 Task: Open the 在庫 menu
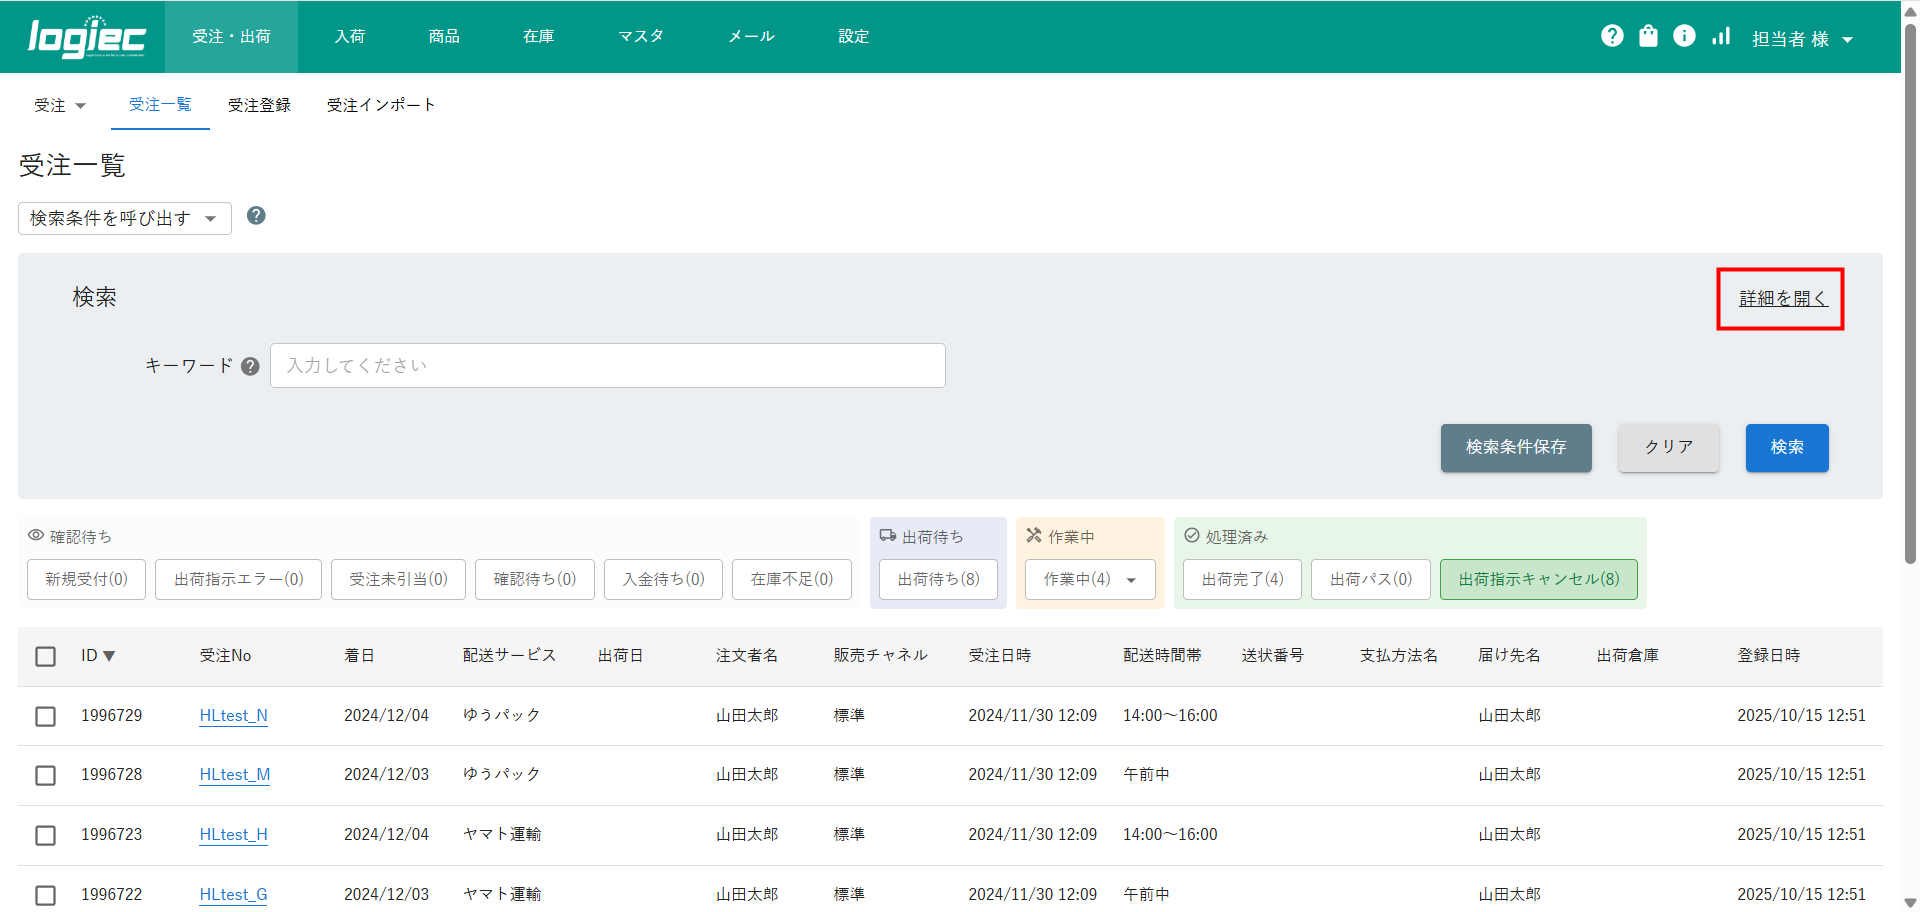[538, 36]
